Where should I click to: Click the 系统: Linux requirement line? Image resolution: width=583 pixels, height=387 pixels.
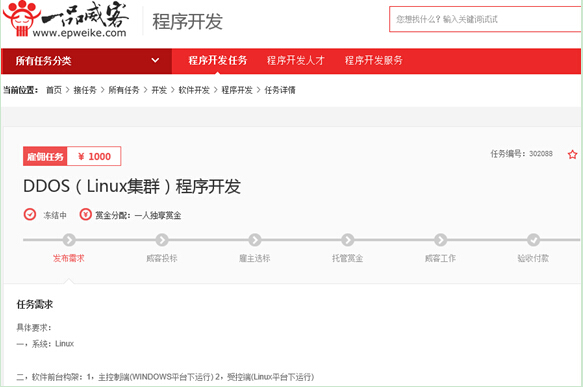pos(45,344)
